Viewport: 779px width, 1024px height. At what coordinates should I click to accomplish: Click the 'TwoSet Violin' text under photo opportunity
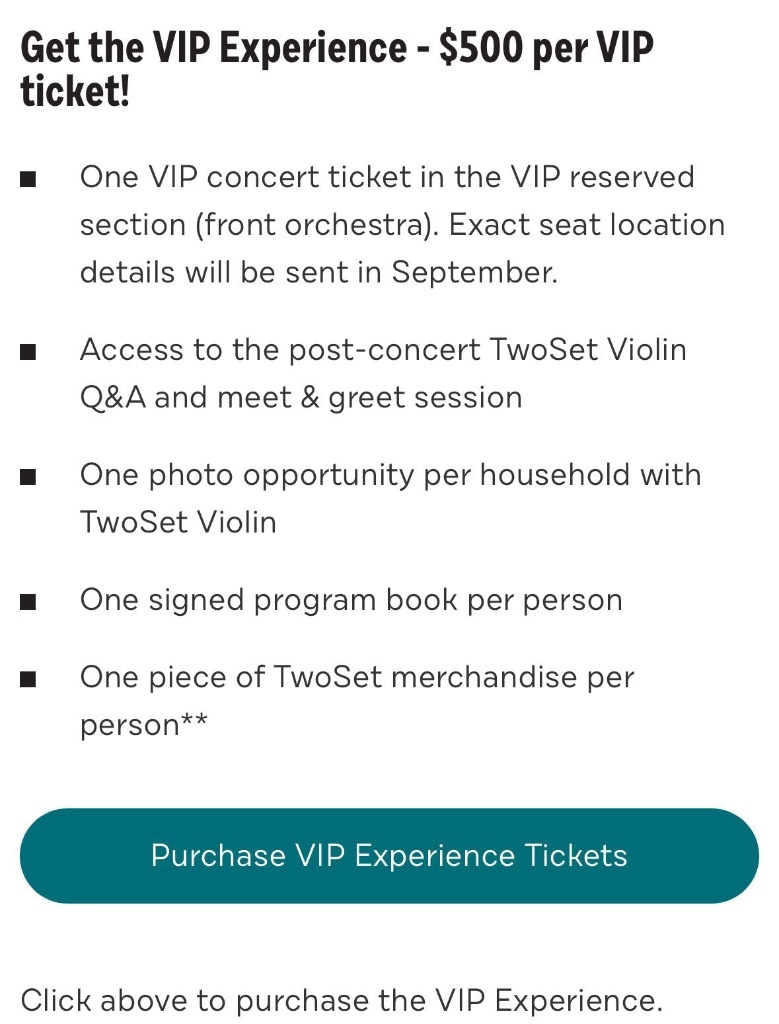click(178, 522)
